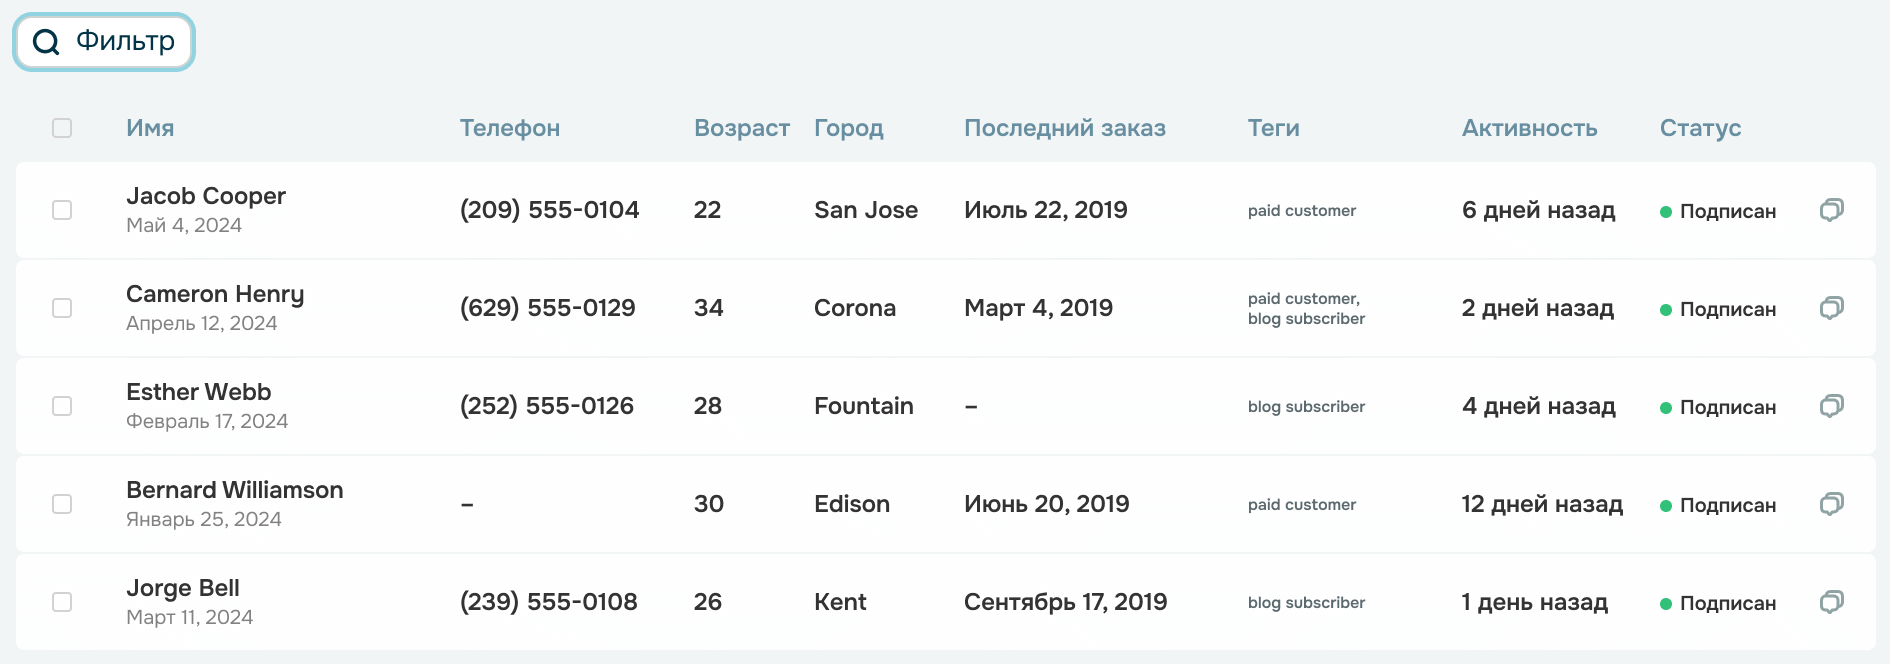Click the 'paid customer, blog subscriber' tags cell

[1306, 308]
